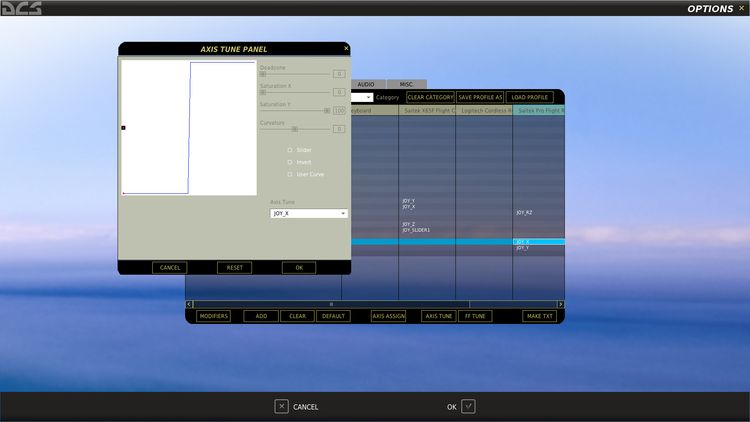Click the AXIS ASSIGN button
The width and height of the screenshot is (750, 422).
point(388,316)
